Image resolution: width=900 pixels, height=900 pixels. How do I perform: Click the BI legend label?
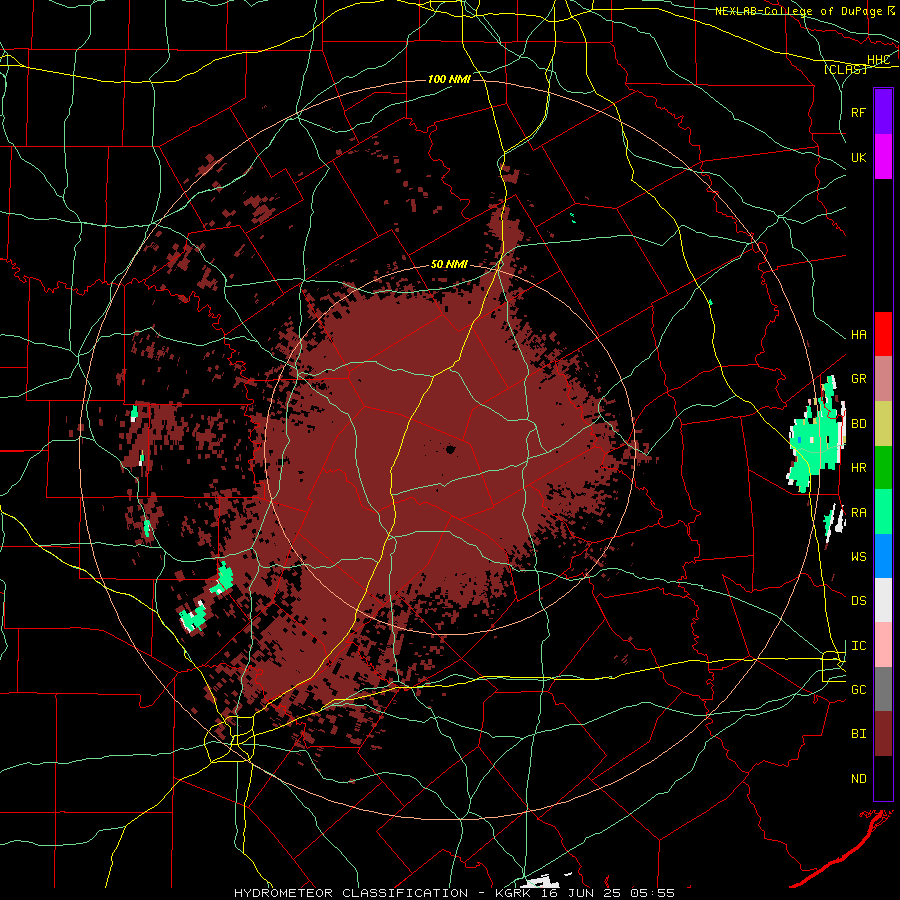(x=858, y=734)
